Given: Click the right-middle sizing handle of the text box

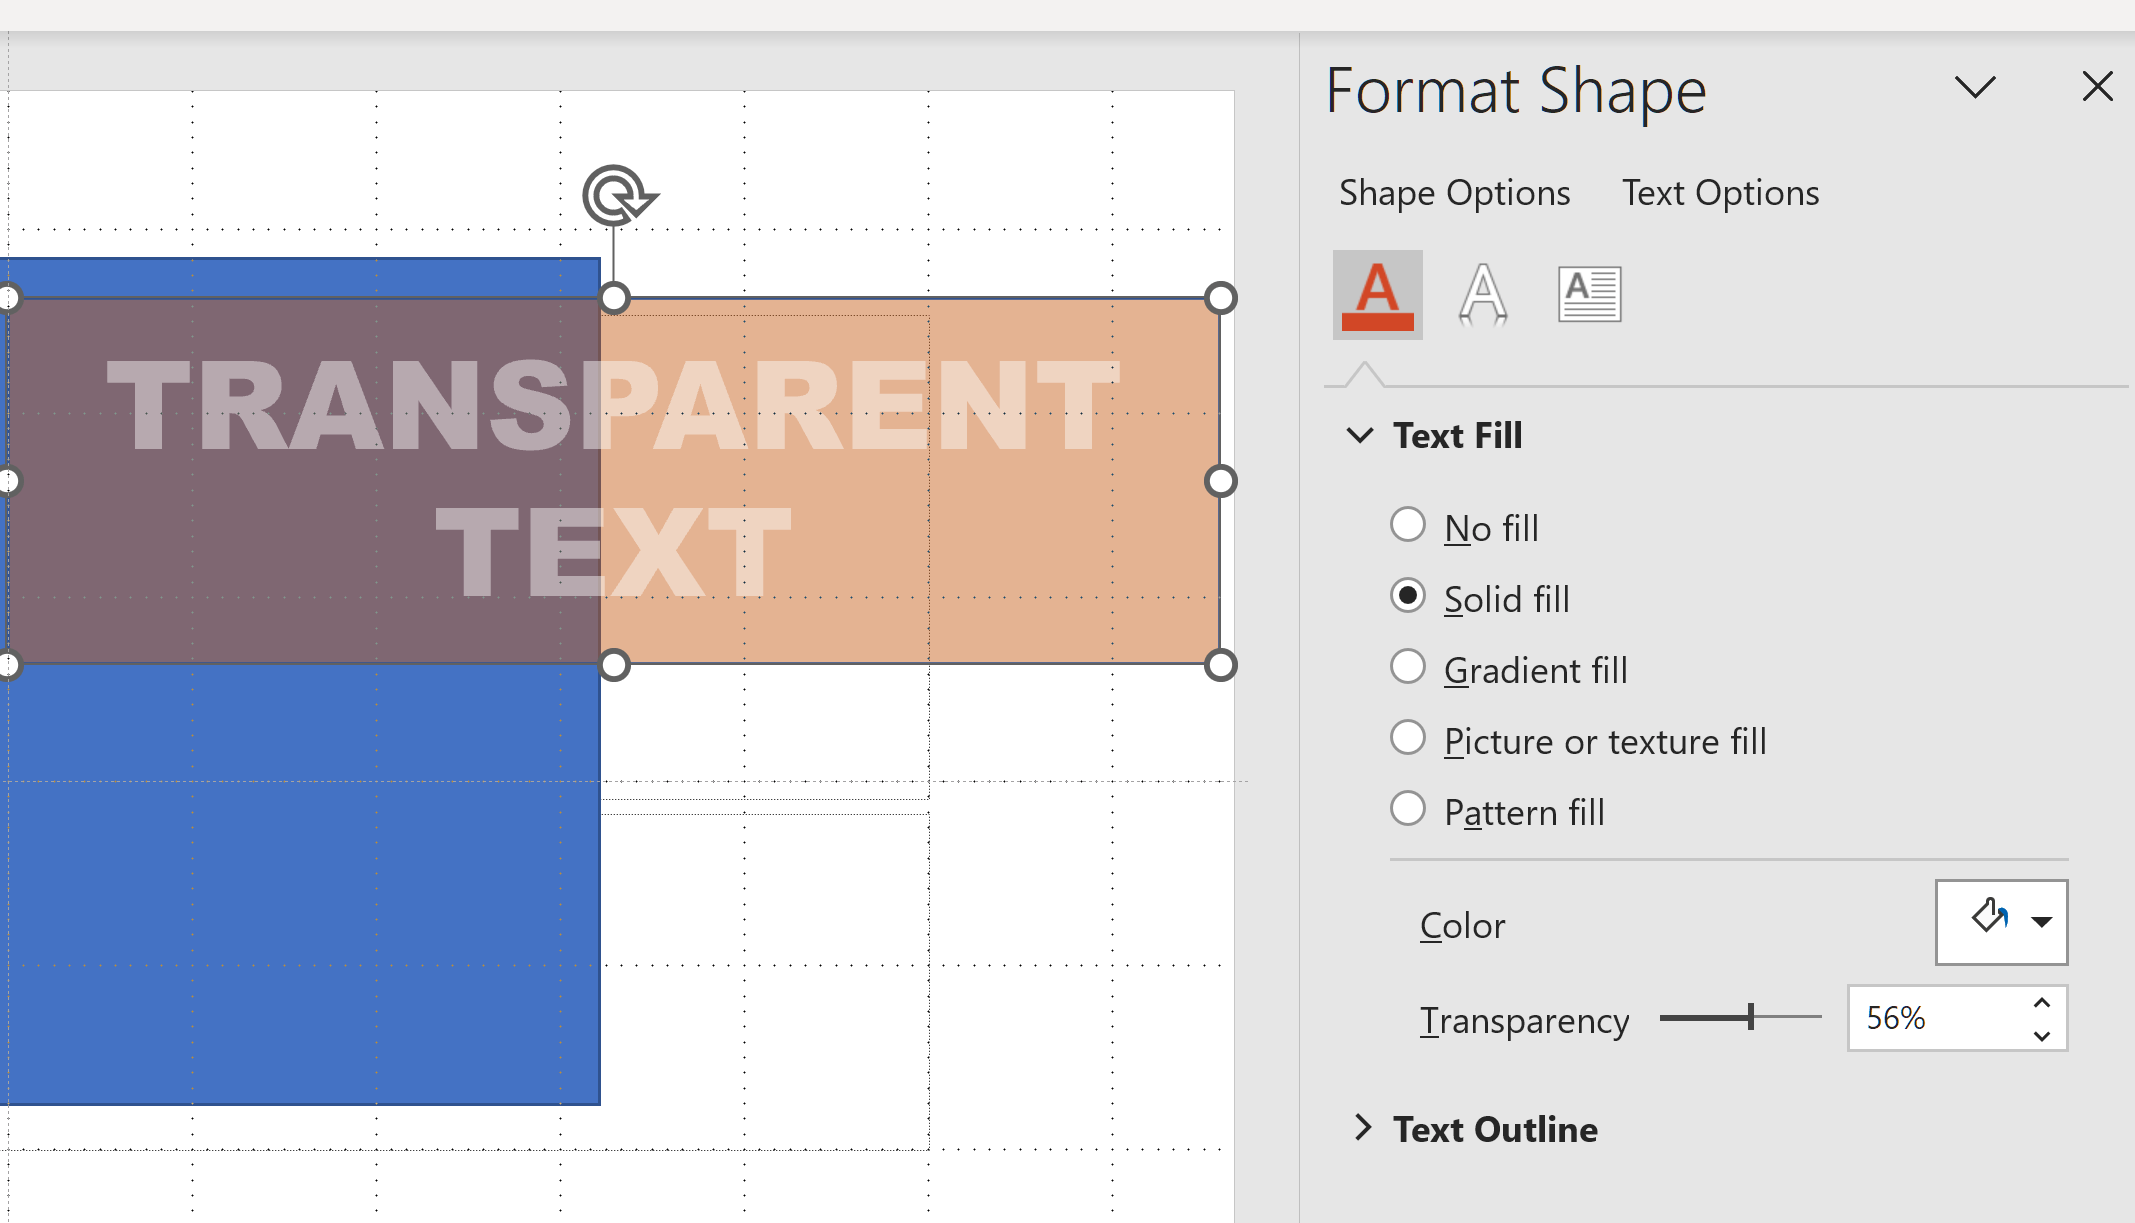Looking at the screenshot, I should [x=1220, y=481].
